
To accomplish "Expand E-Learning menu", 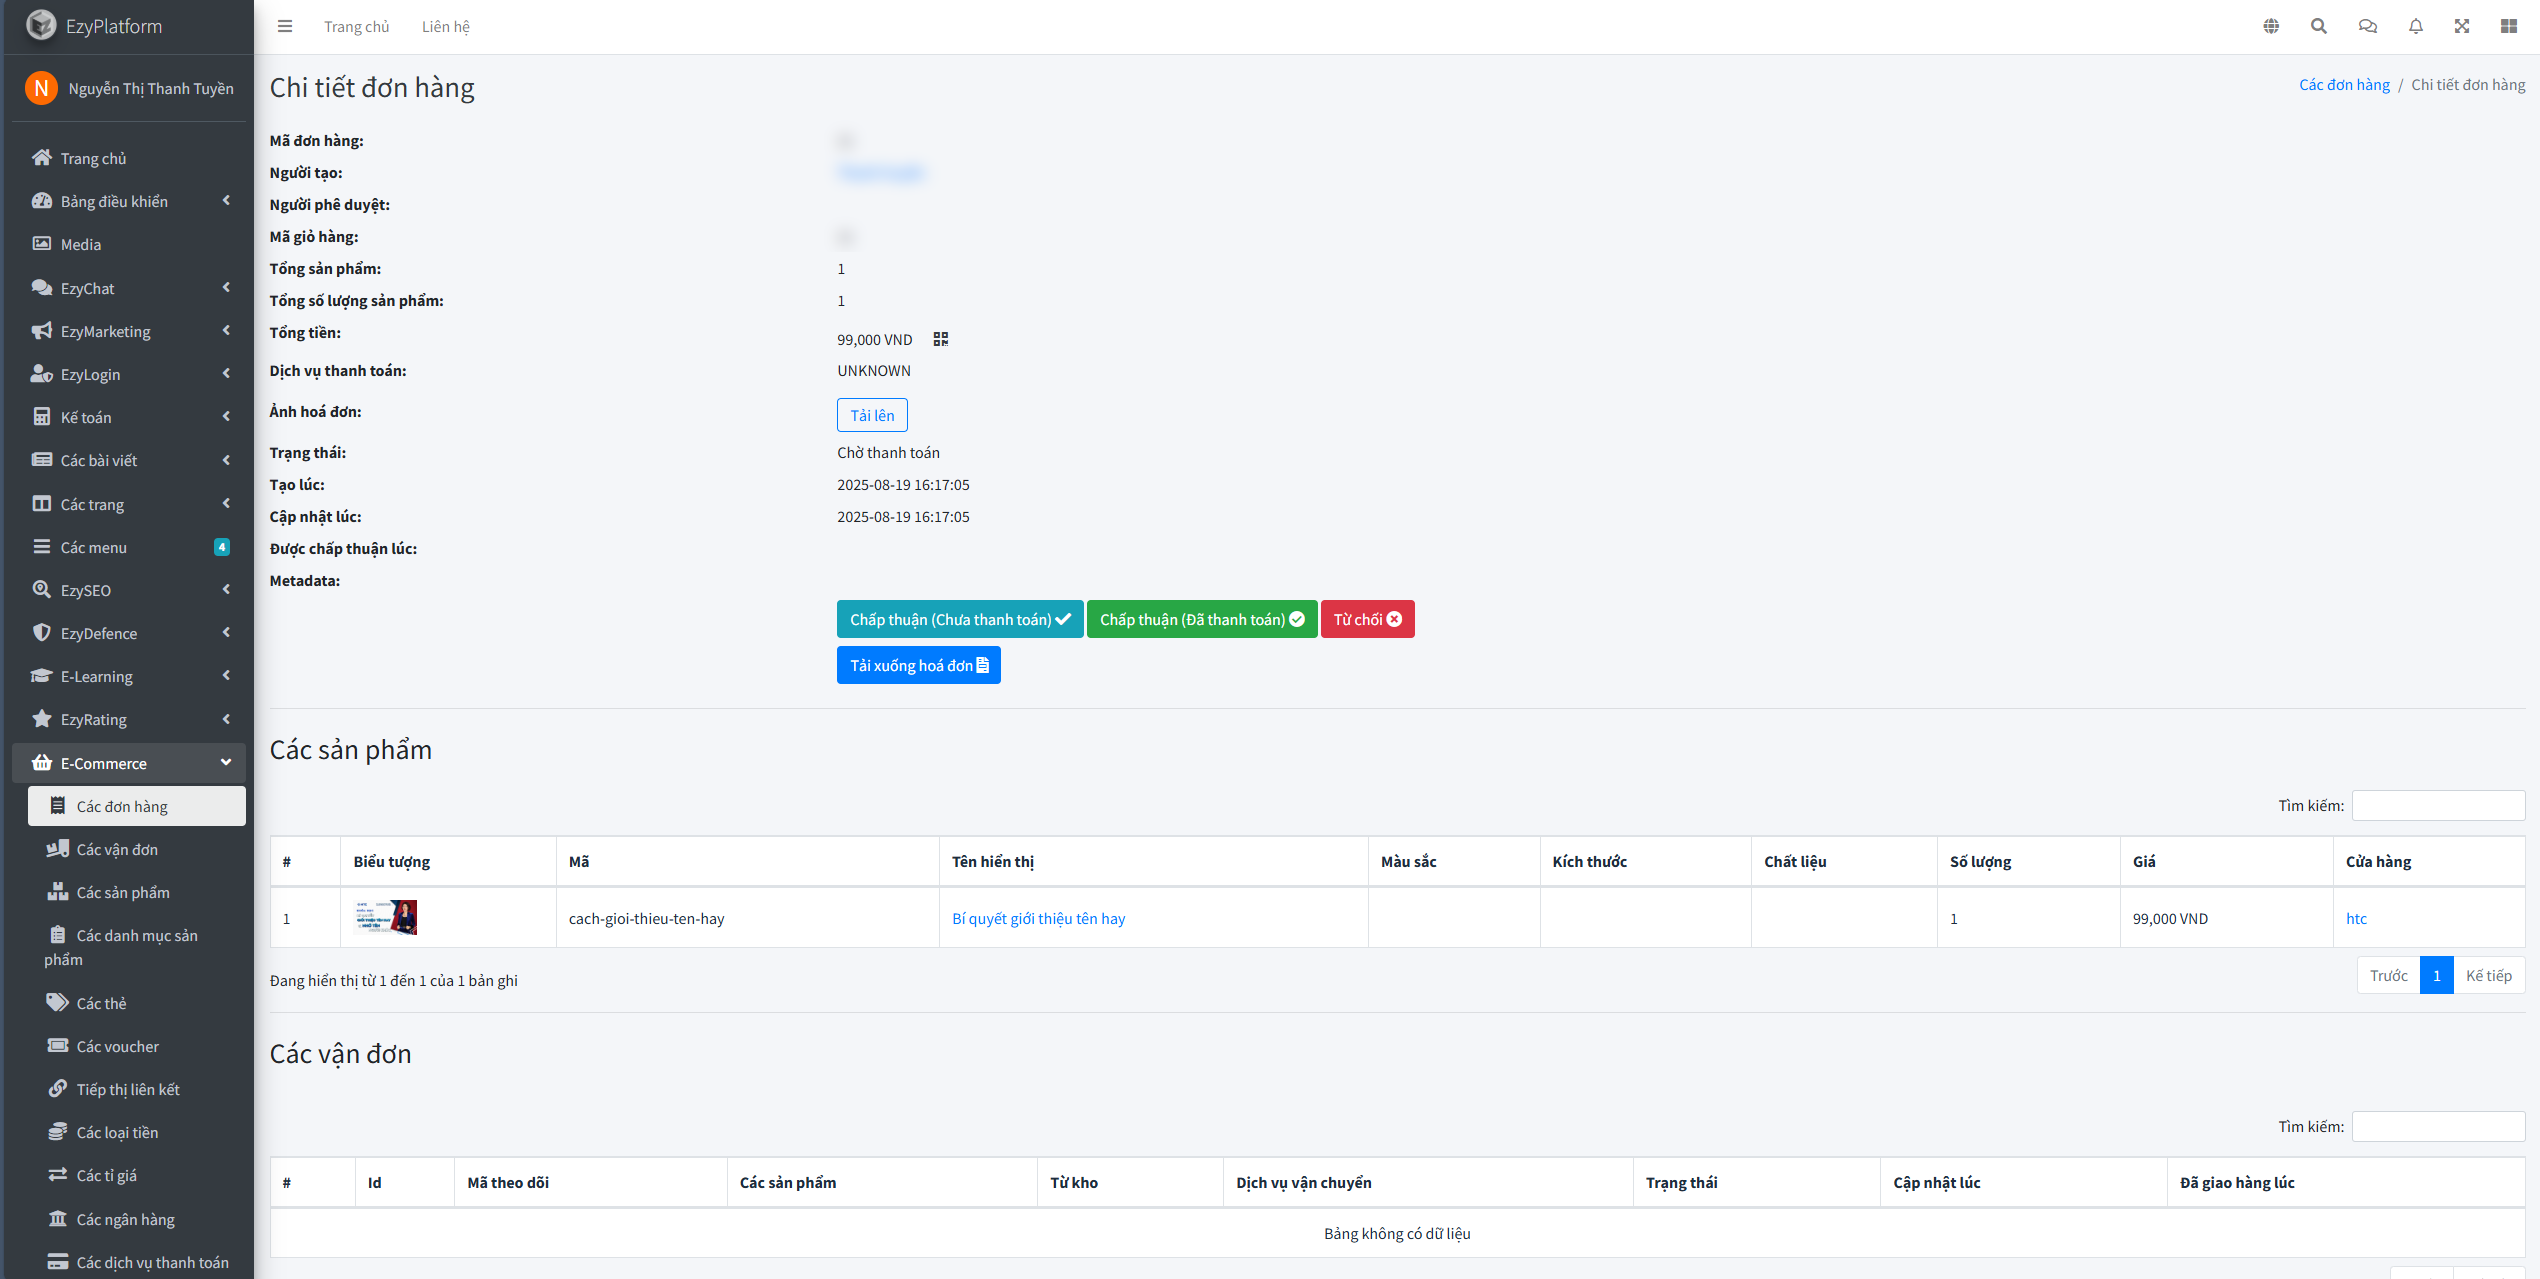I will click(x=129, y=676).
